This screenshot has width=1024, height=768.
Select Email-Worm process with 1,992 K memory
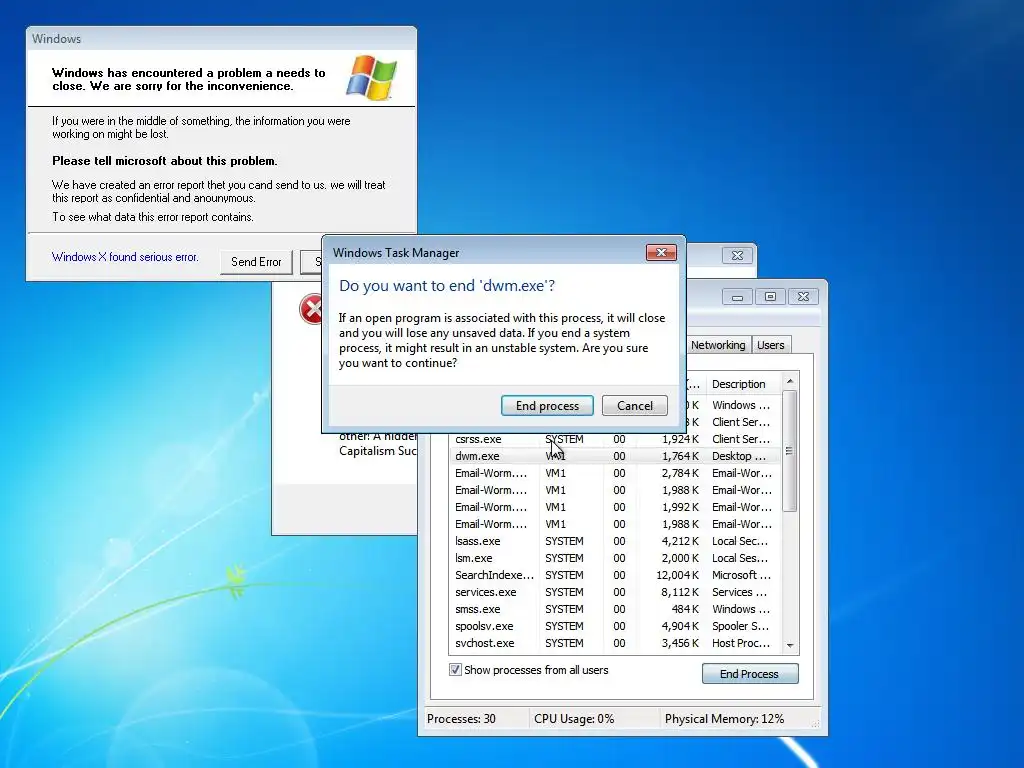pos(616,507)
